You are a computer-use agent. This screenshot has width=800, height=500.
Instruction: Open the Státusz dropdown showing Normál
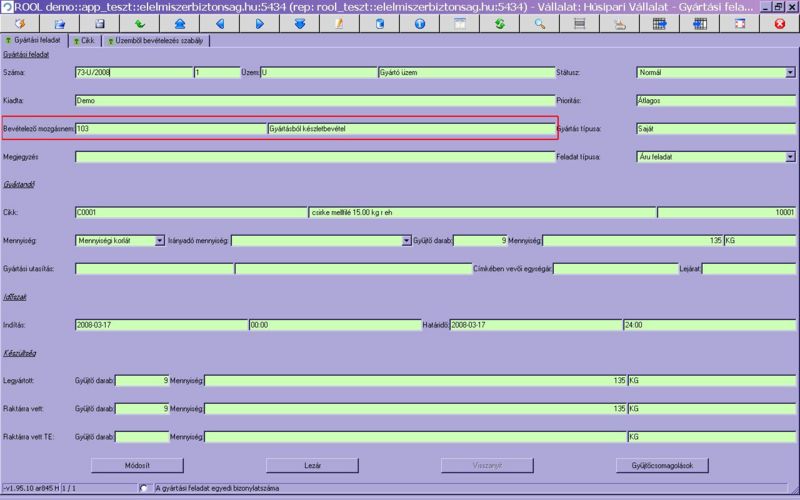(x=790, y=73)
